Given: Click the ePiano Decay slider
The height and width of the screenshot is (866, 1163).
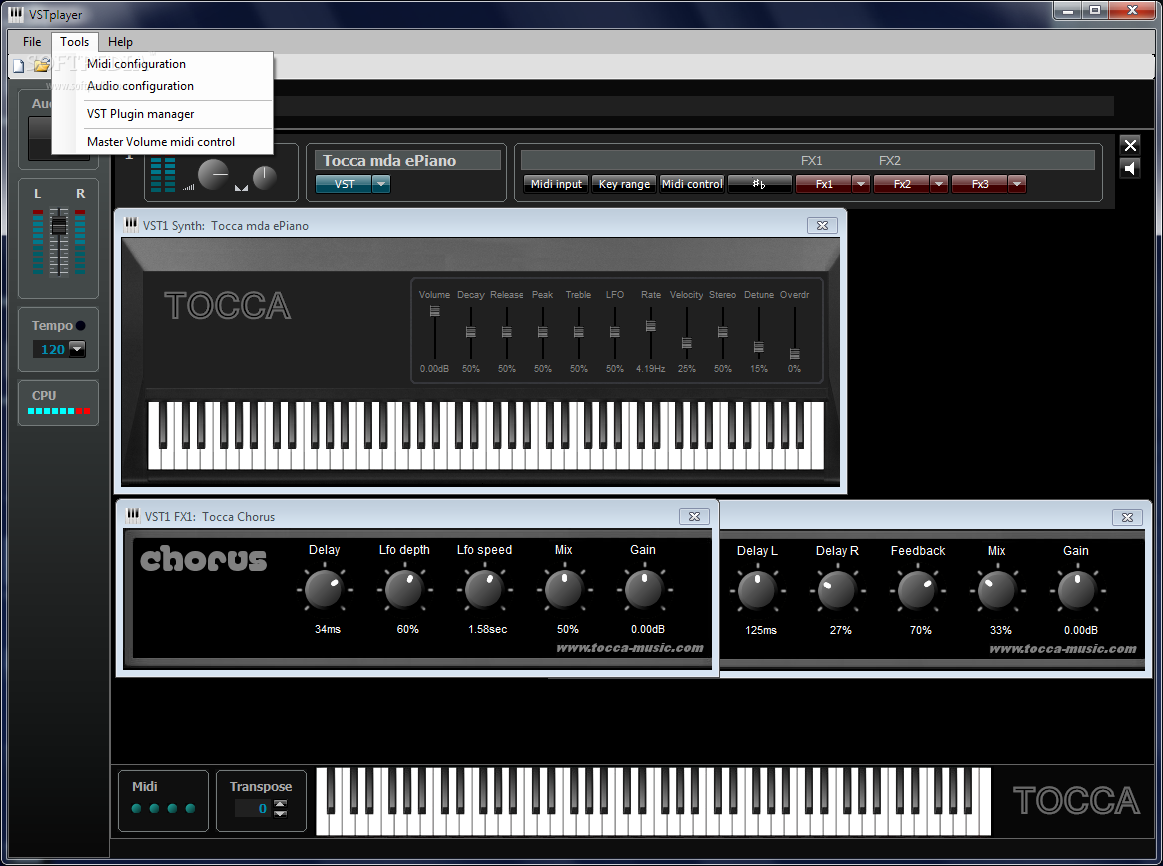Looking at the screenshot, I should [x=470, y=331].
